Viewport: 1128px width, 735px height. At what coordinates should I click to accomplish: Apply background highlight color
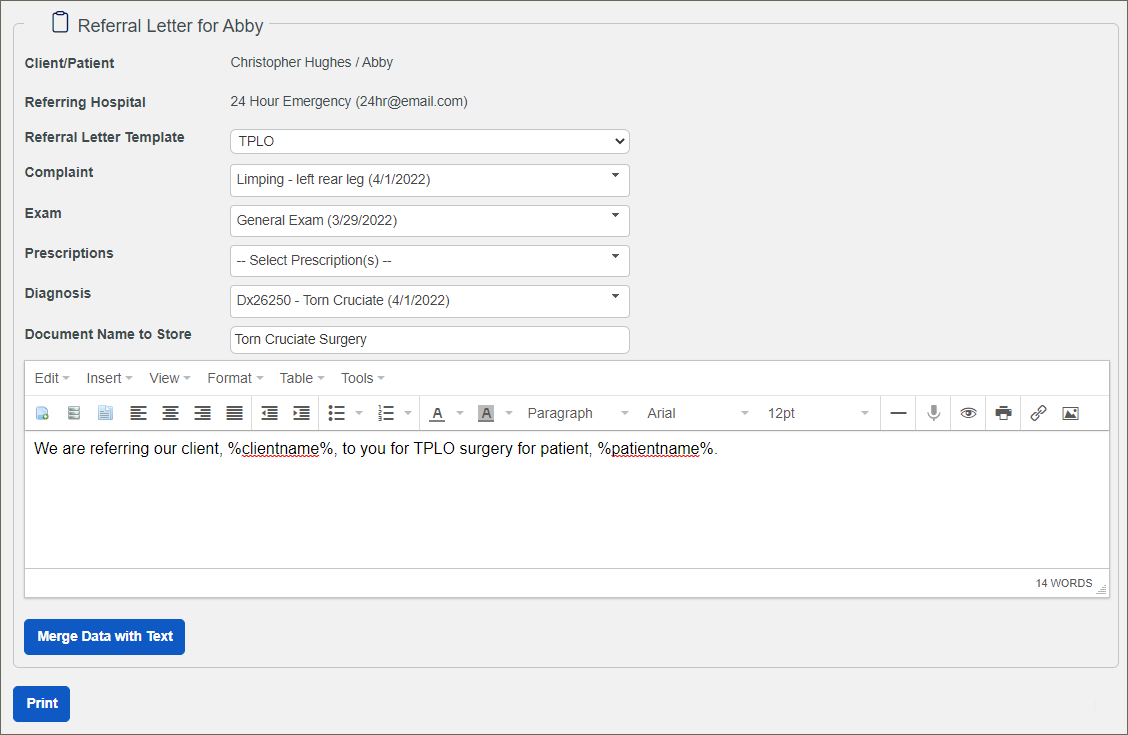click(x=486, y=414)
